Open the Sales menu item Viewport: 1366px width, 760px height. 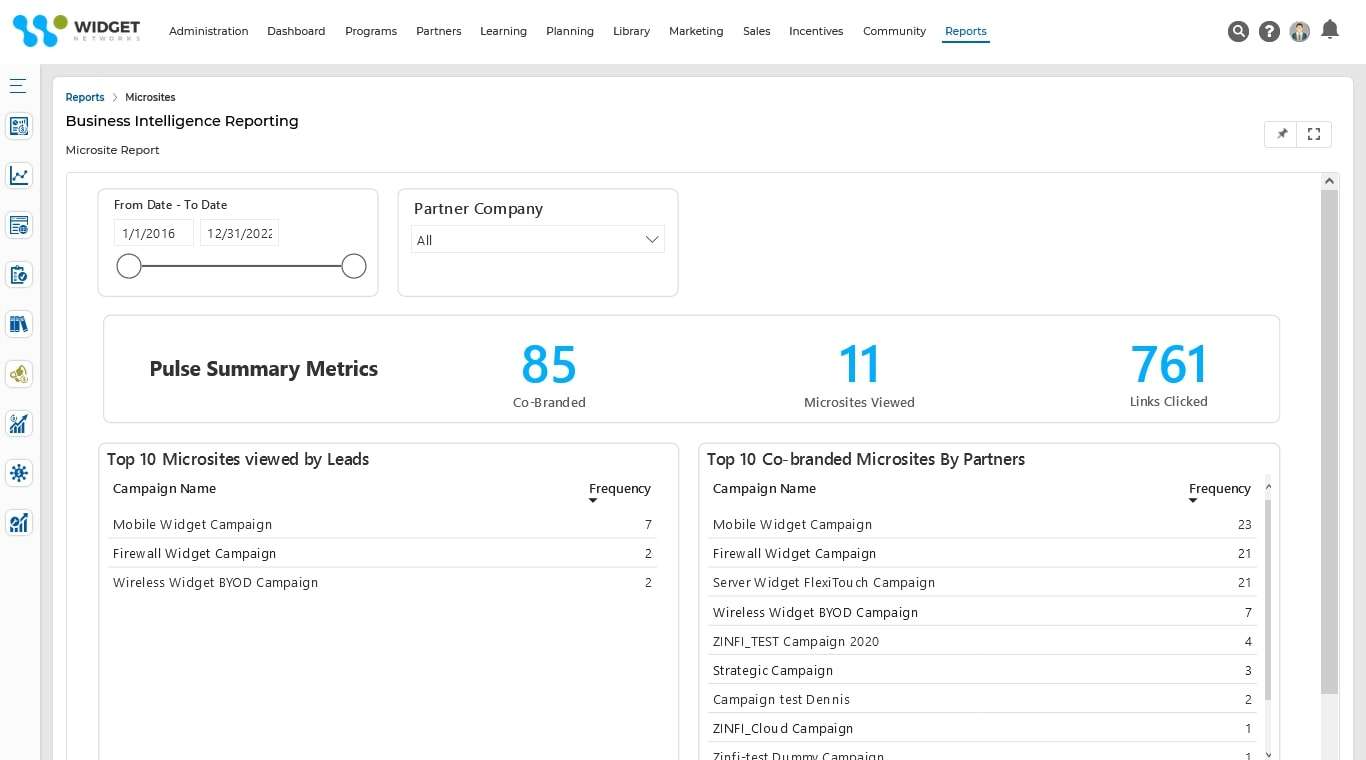(x=756, y=31)
